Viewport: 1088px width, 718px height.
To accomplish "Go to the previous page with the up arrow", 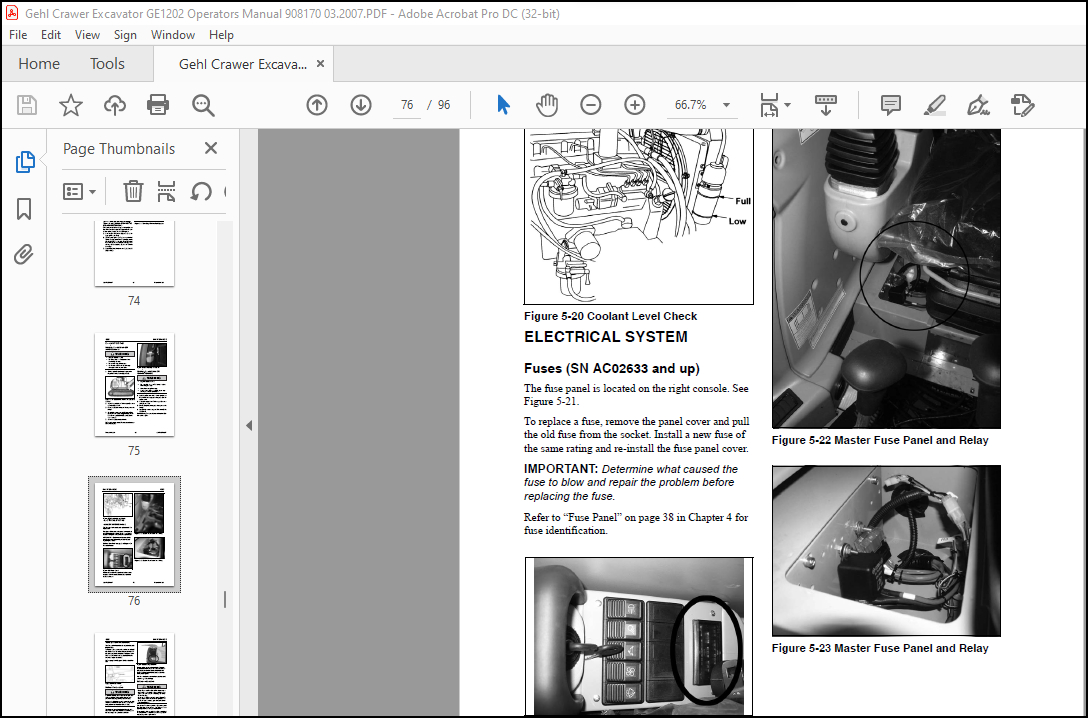I will [x=317, y=105].
